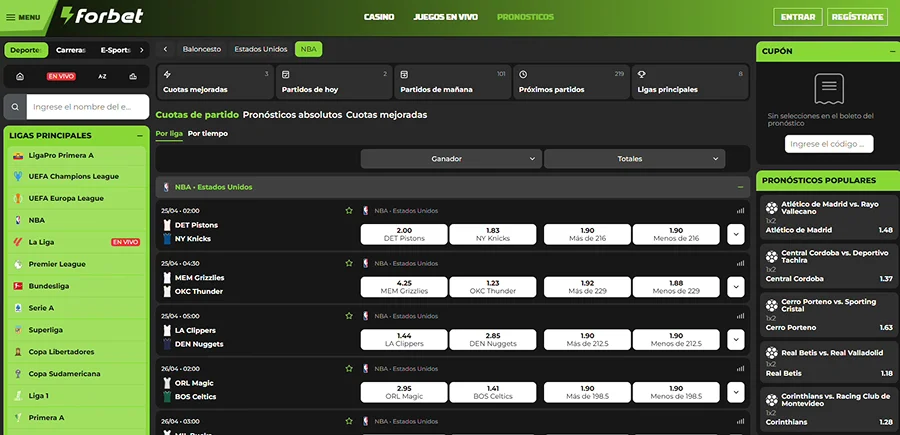Switch to Pronósticos absolutos tab
This screenshot has height=435, width=900.
coord(292,115)
